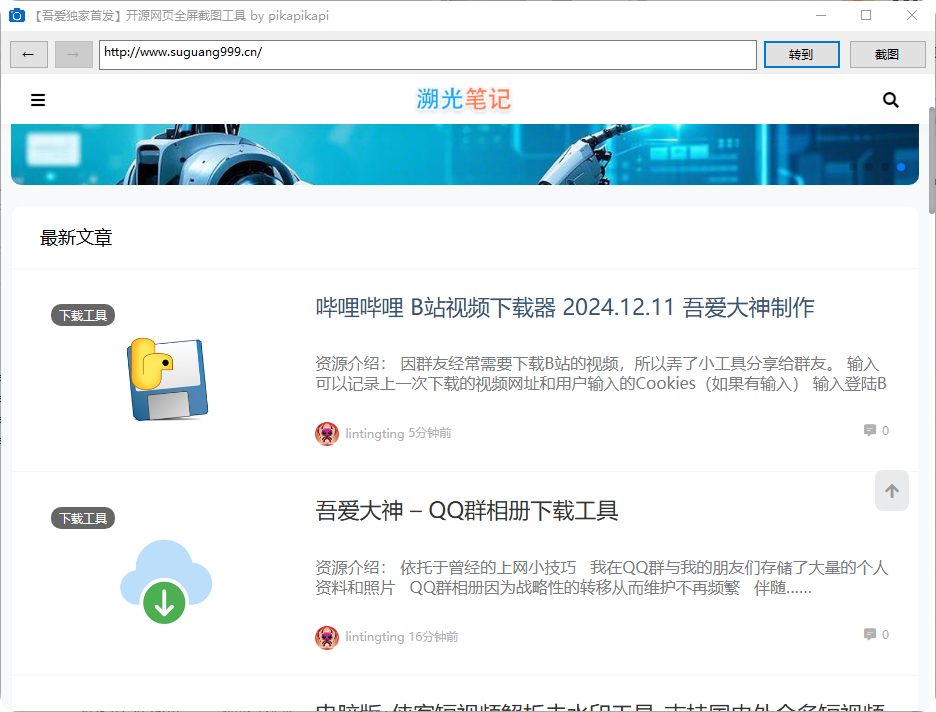Click author avatar beside 16分钟前
This screenshot has height=712, width=936.
[327, 637]
